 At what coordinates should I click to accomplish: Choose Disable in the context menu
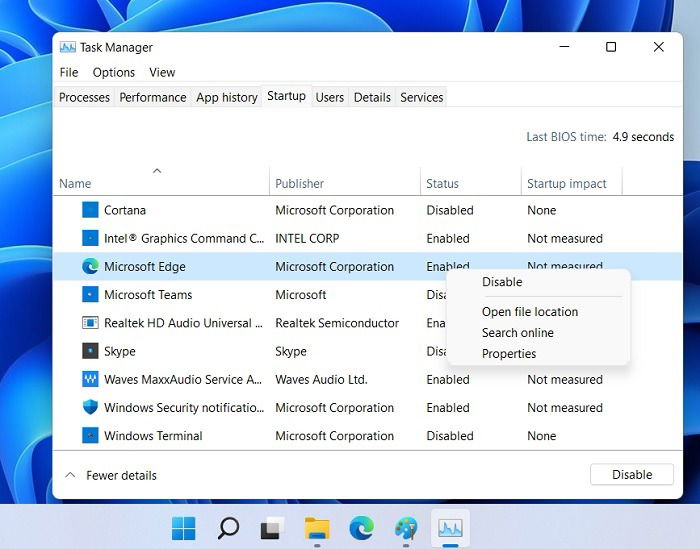pos(502,282)
